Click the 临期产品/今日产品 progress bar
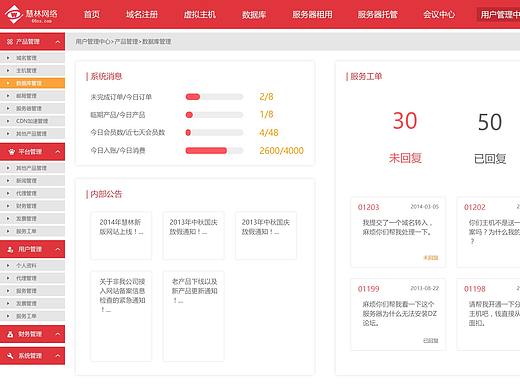The height and width of the screenshot is (390, 520). [x=214, y=115]
